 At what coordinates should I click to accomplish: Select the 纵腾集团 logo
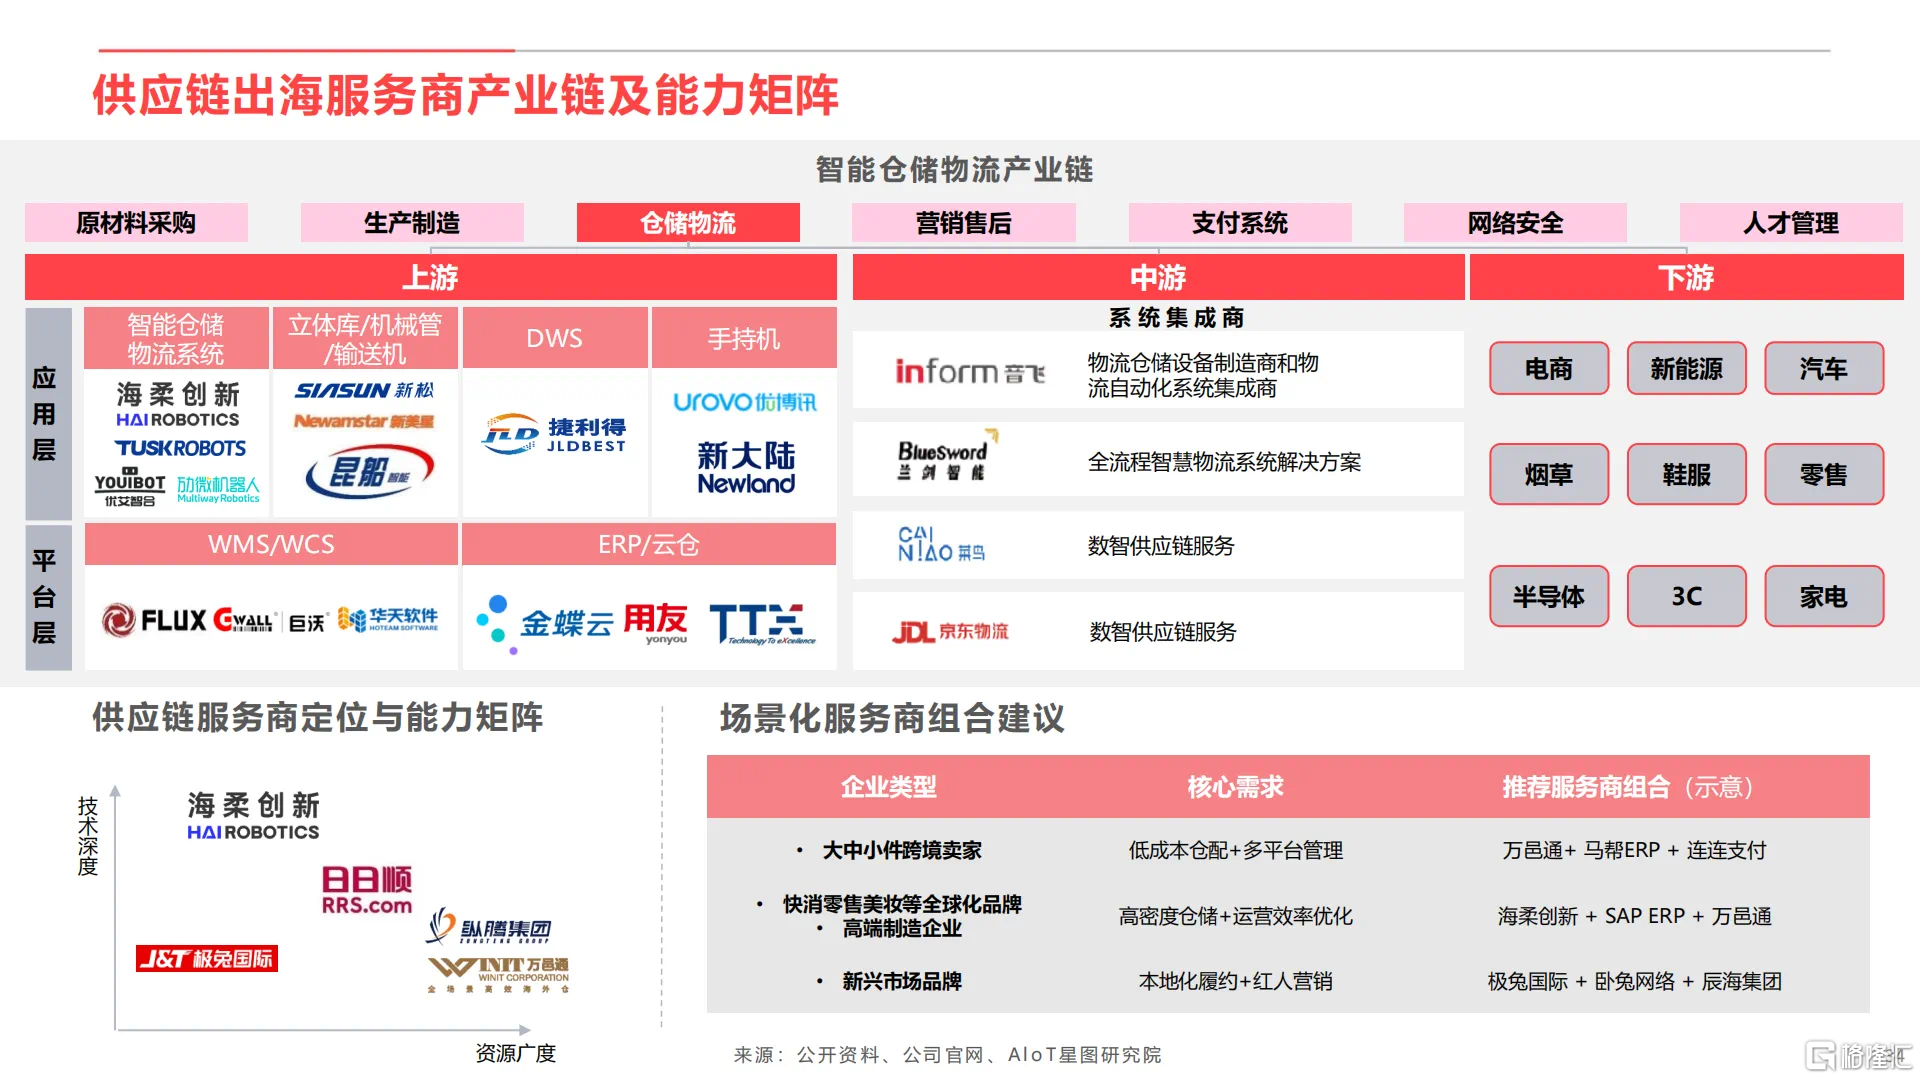coord(489,927)
